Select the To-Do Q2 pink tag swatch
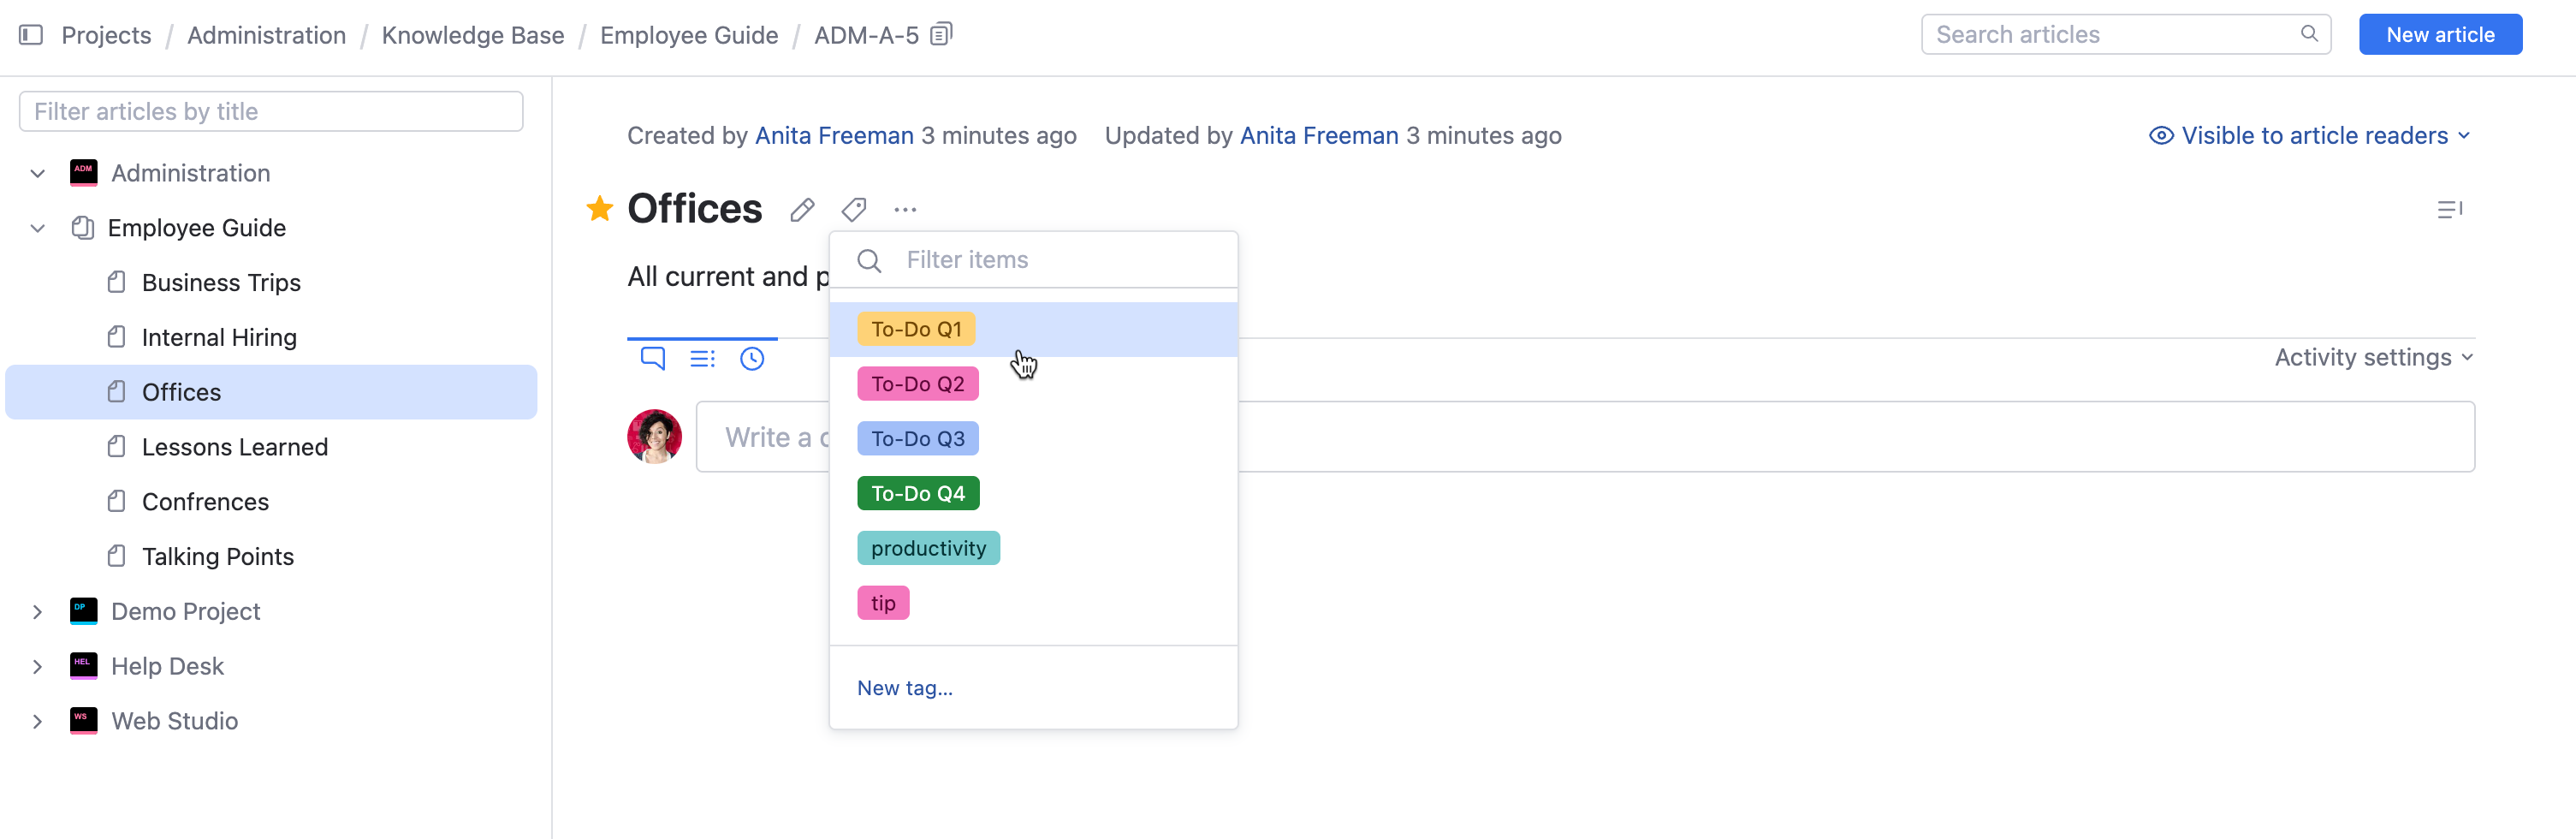2576x839 pixels. (917, 383)
